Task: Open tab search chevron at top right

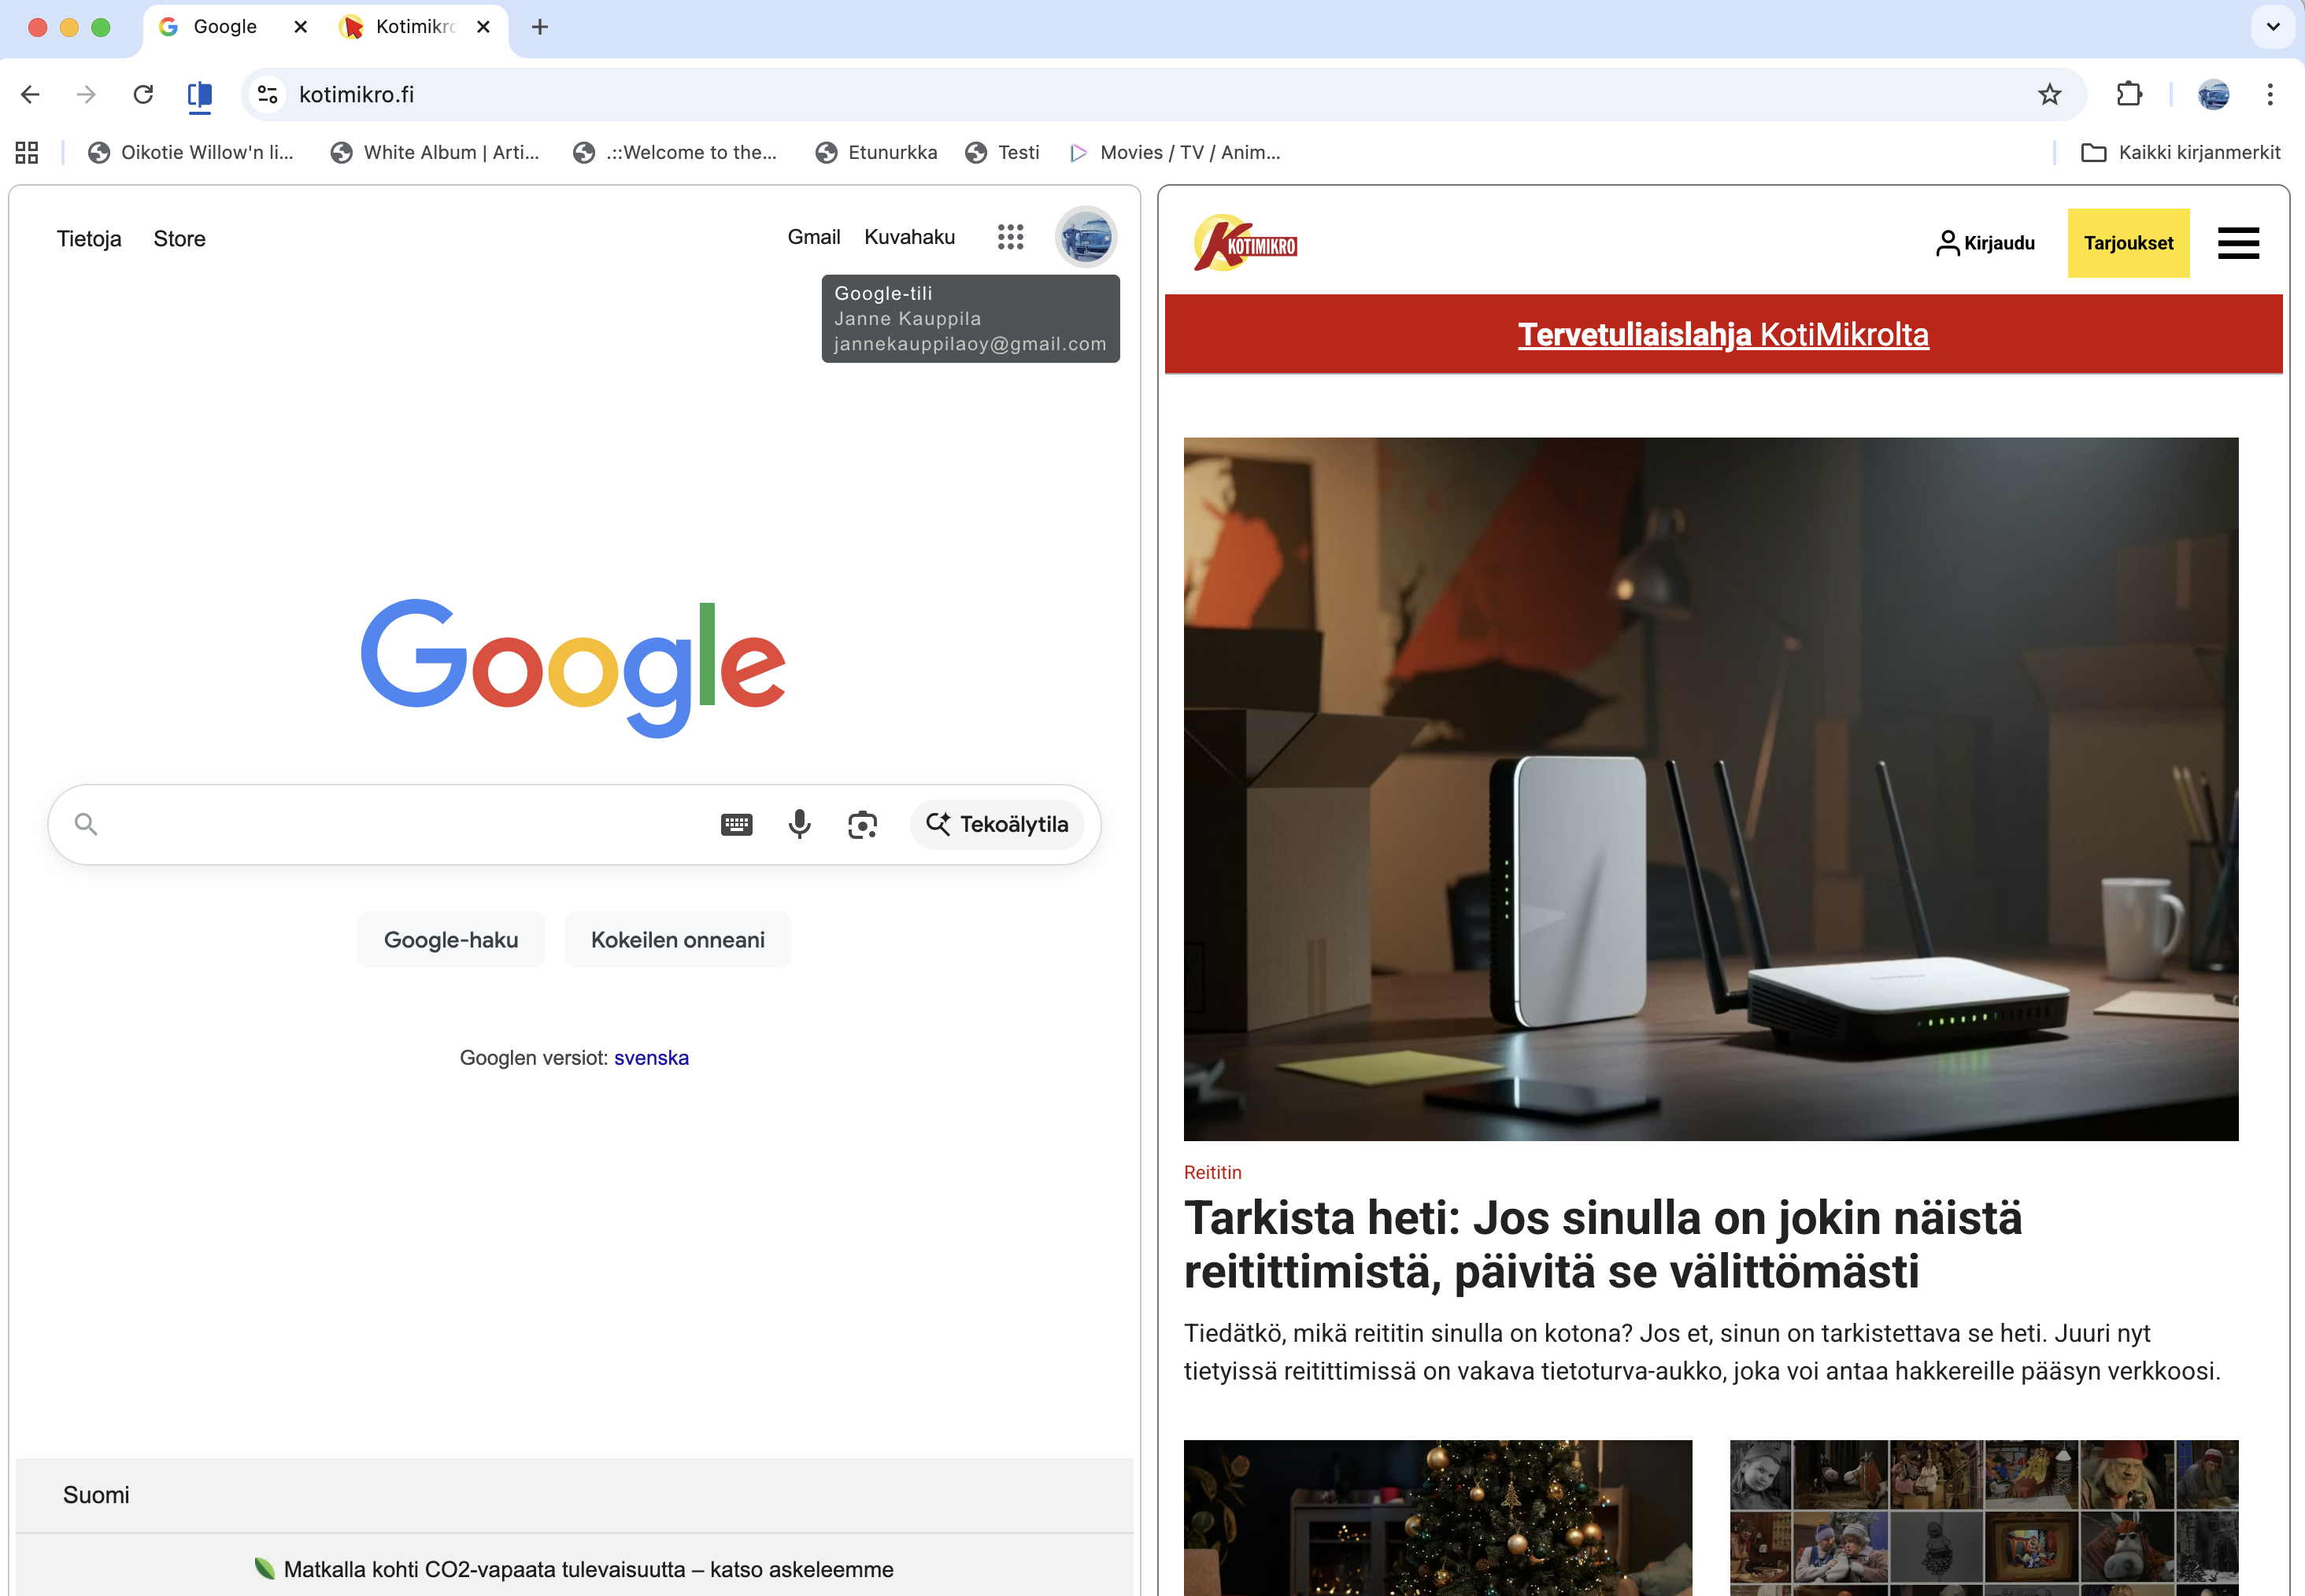Action: [2273, 27]
